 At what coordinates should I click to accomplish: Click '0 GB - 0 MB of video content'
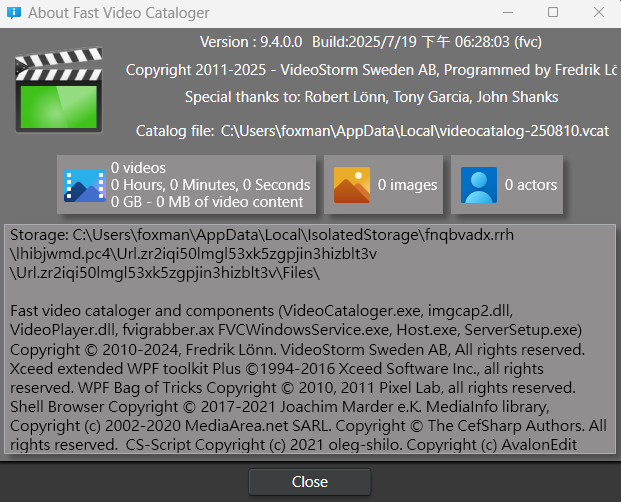207,202
